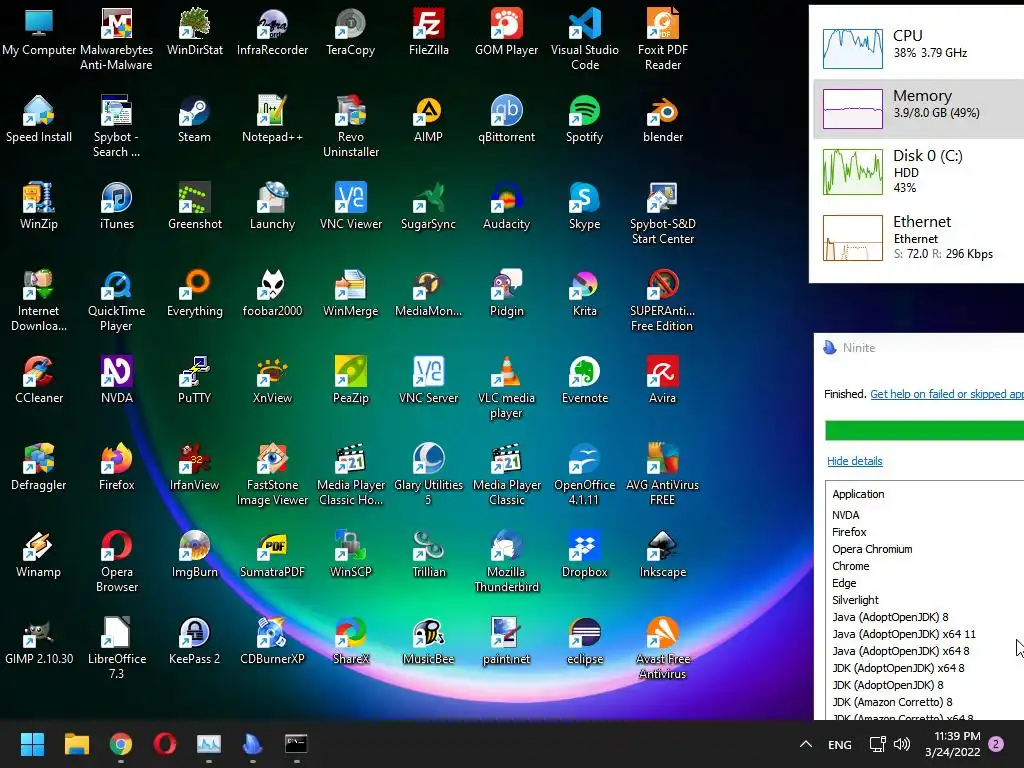Open the eclipse desktop shortcut

584,641
